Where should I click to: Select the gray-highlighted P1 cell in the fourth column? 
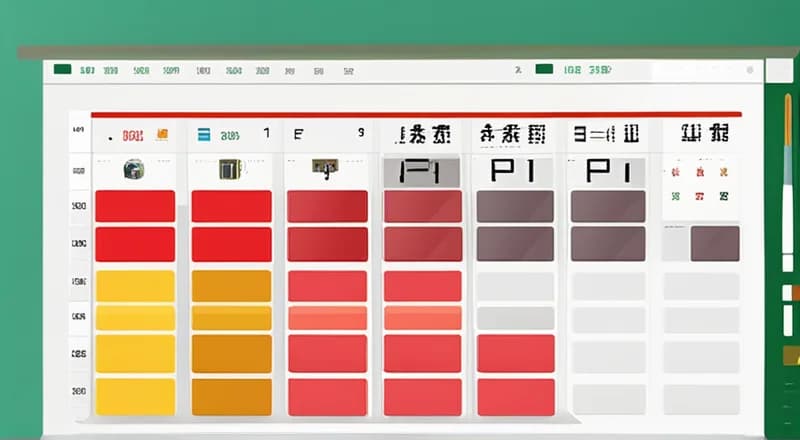pyautogui.click(x=421, y=172)
